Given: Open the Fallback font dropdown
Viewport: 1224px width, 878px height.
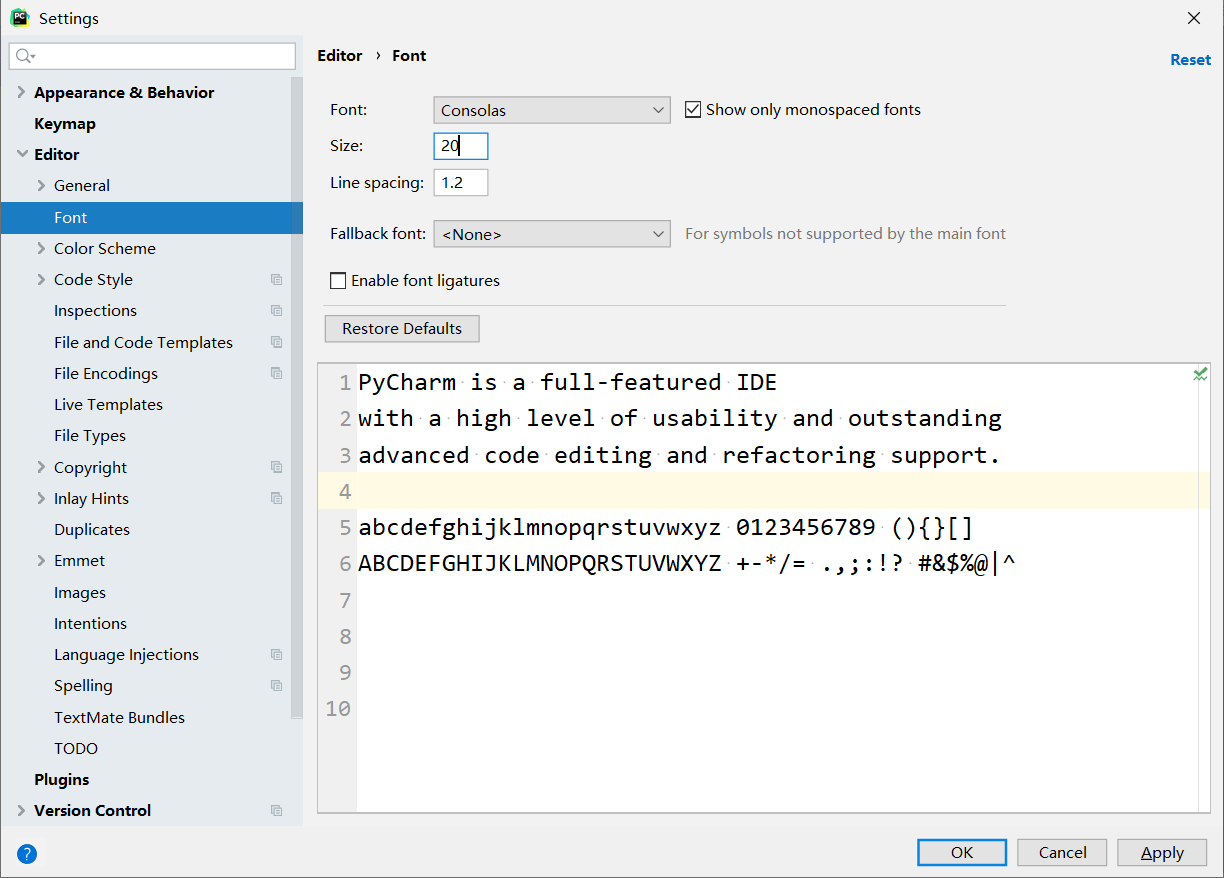Looking at the screenshot, I should pyautogui.click(x=552, y=234).
